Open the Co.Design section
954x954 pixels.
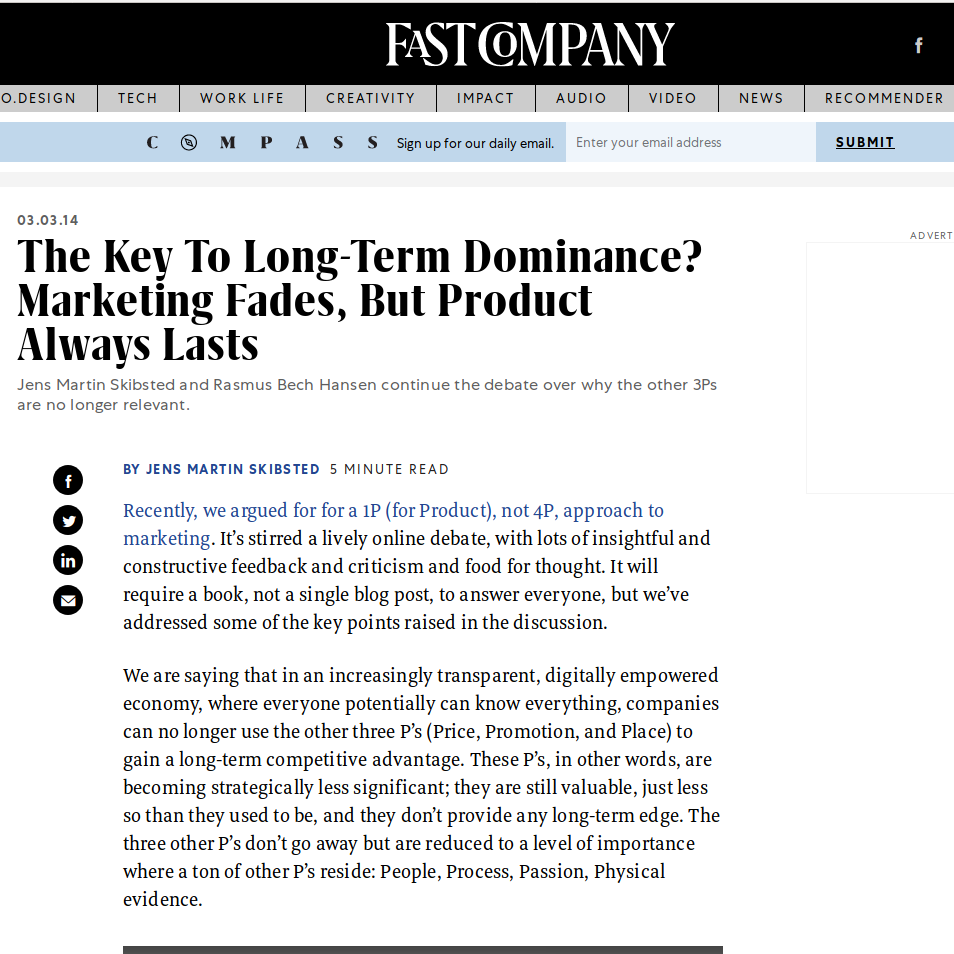click(x=38, y=99)
